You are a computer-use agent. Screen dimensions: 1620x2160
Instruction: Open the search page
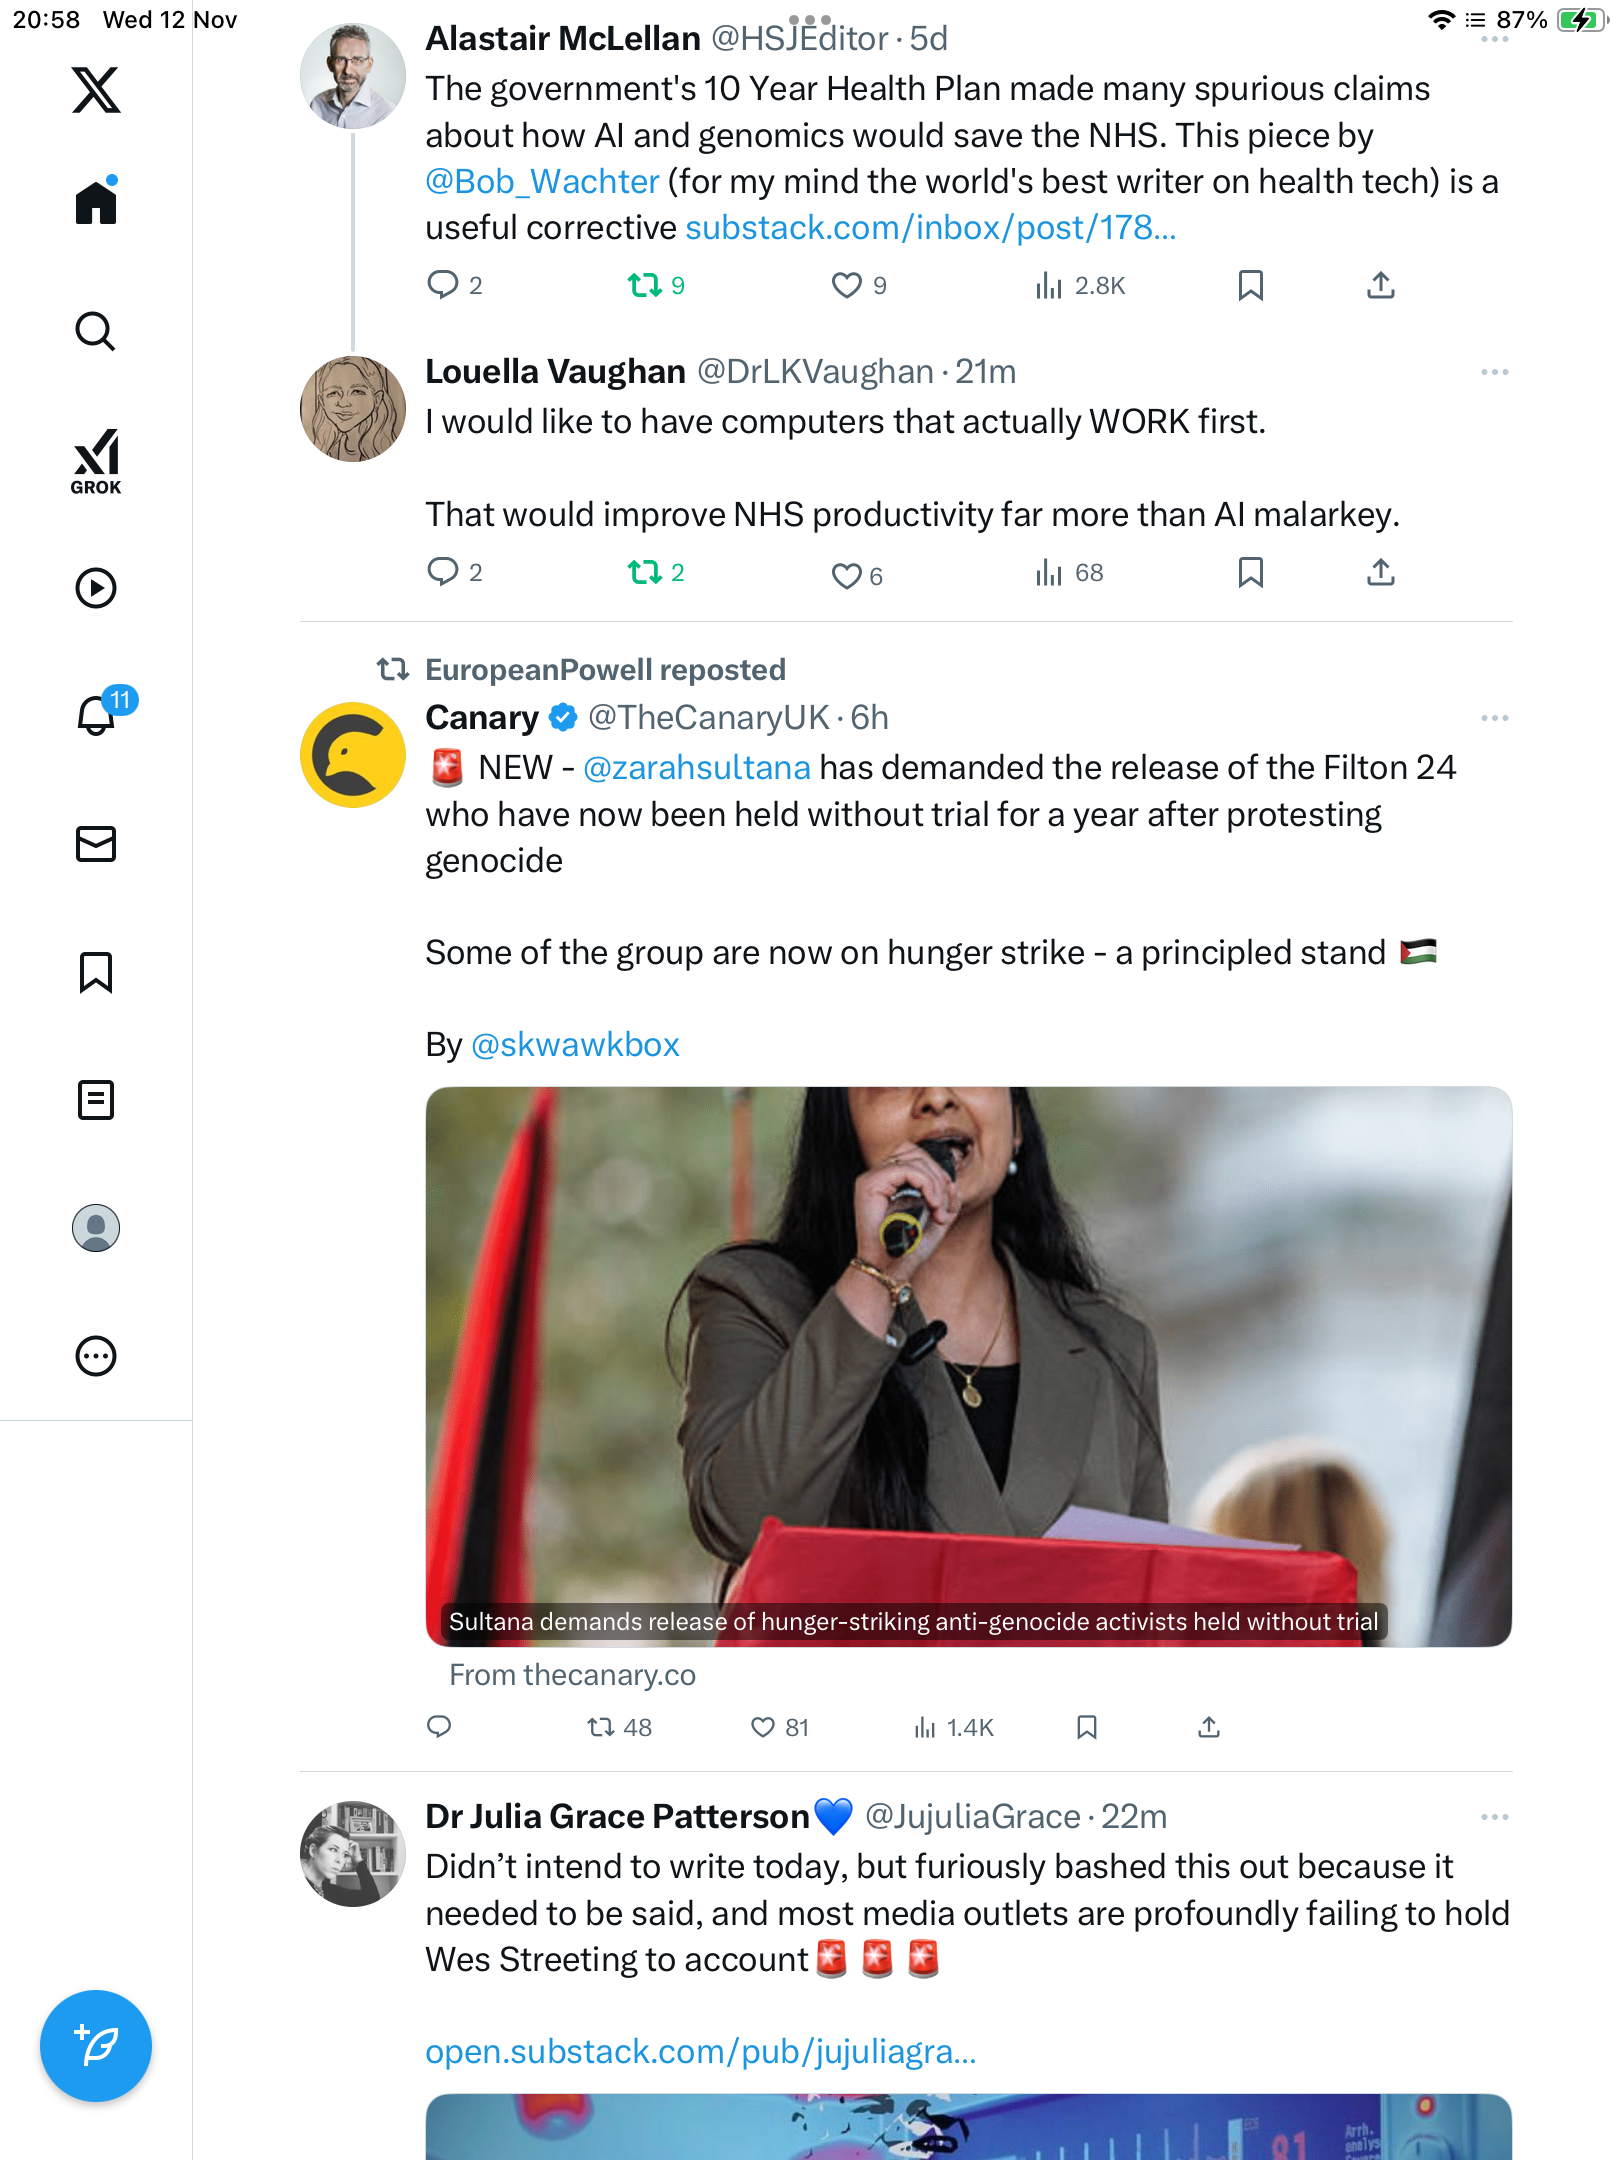(x=96, y=332)
